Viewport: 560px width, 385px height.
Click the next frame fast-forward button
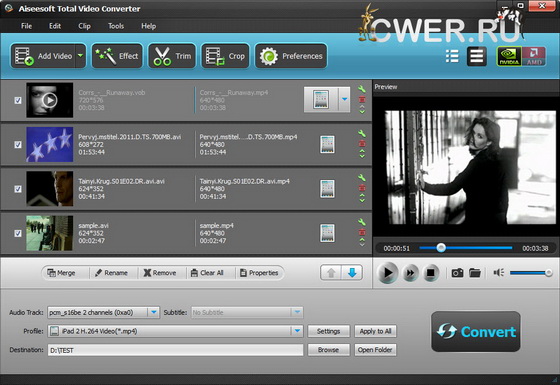pyautogui.click(x=410, y=273)
